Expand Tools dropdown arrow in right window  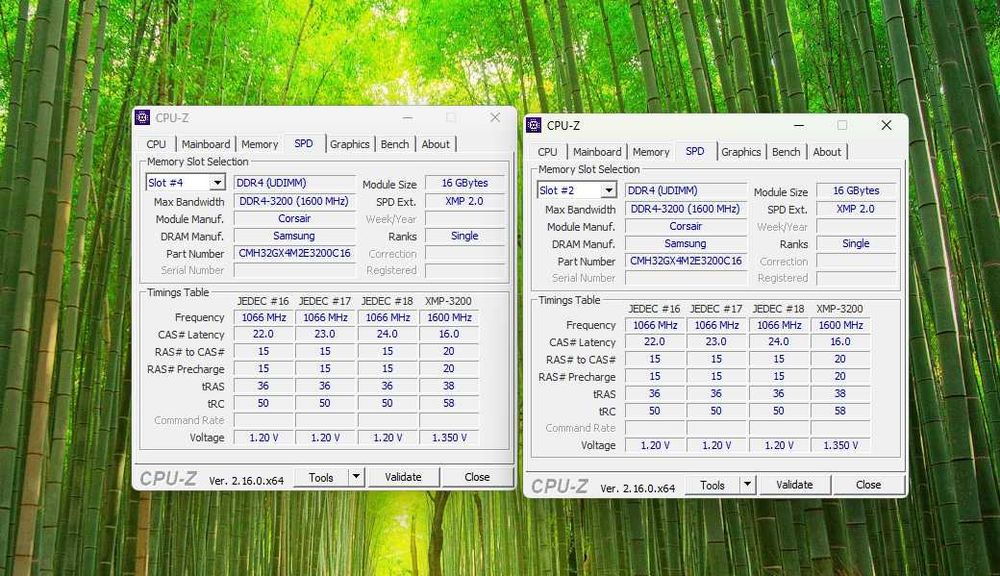pos(747,485)
